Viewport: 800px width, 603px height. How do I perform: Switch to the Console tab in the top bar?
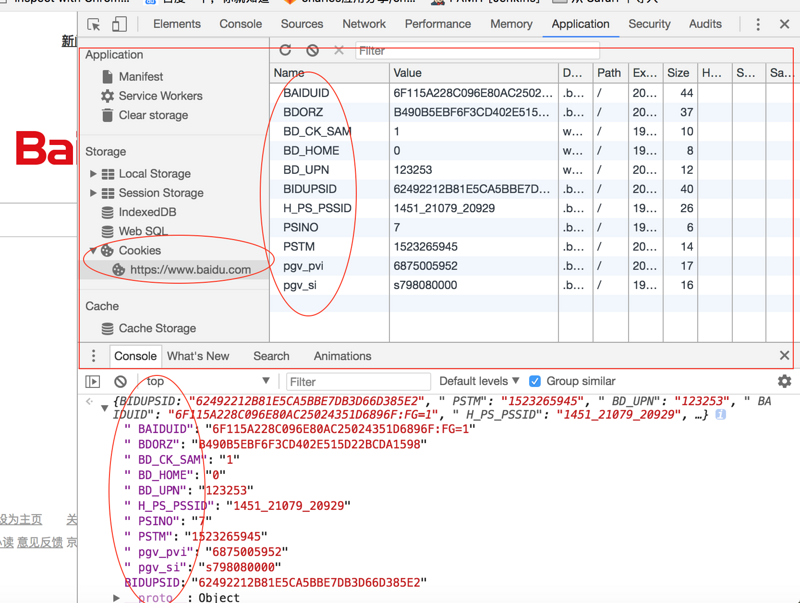(240, 24)
